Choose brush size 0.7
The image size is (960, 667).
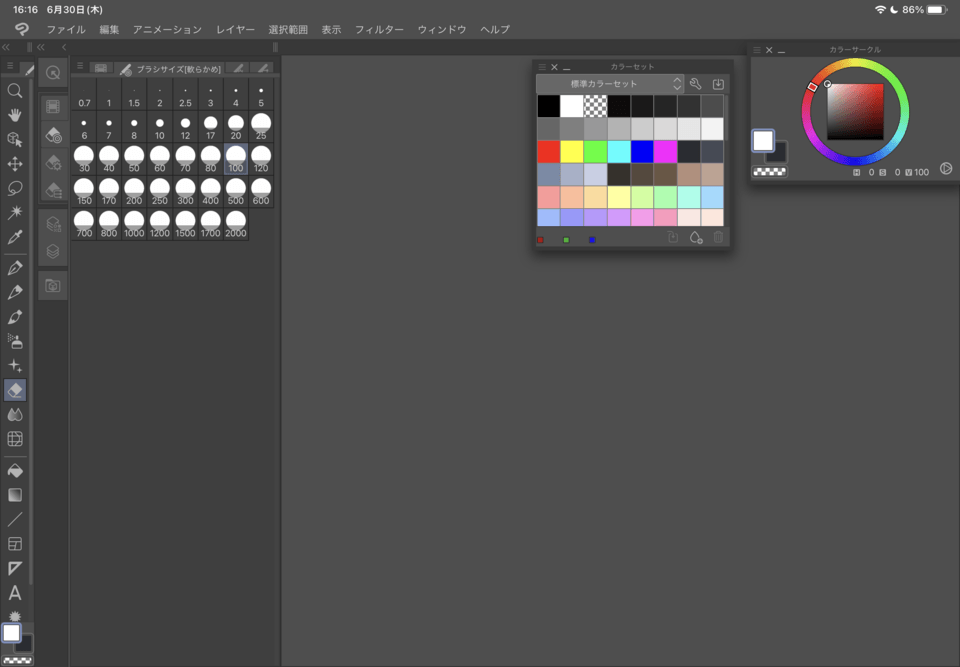pyautogui.click(x=84, y=95)
